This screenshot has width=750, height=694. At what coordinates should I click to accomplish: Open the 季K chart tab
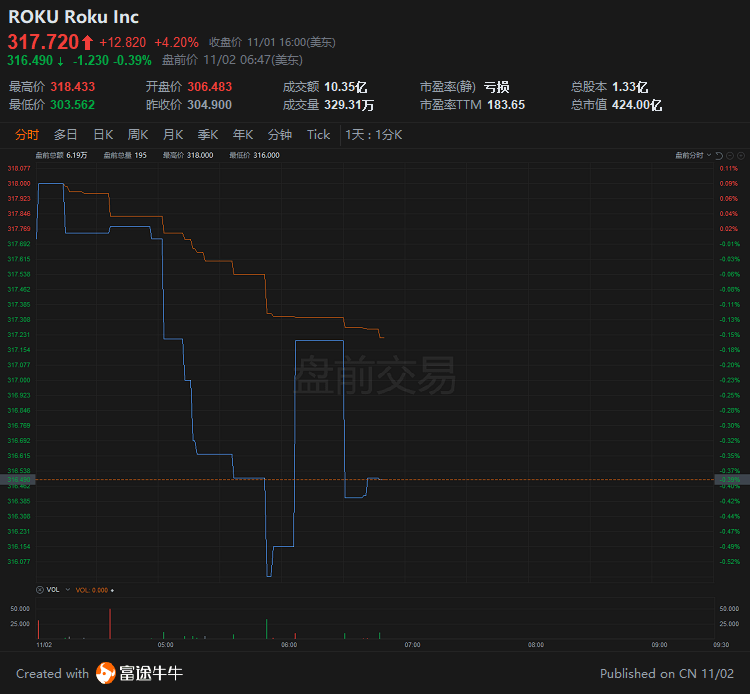tap(208, 135)
